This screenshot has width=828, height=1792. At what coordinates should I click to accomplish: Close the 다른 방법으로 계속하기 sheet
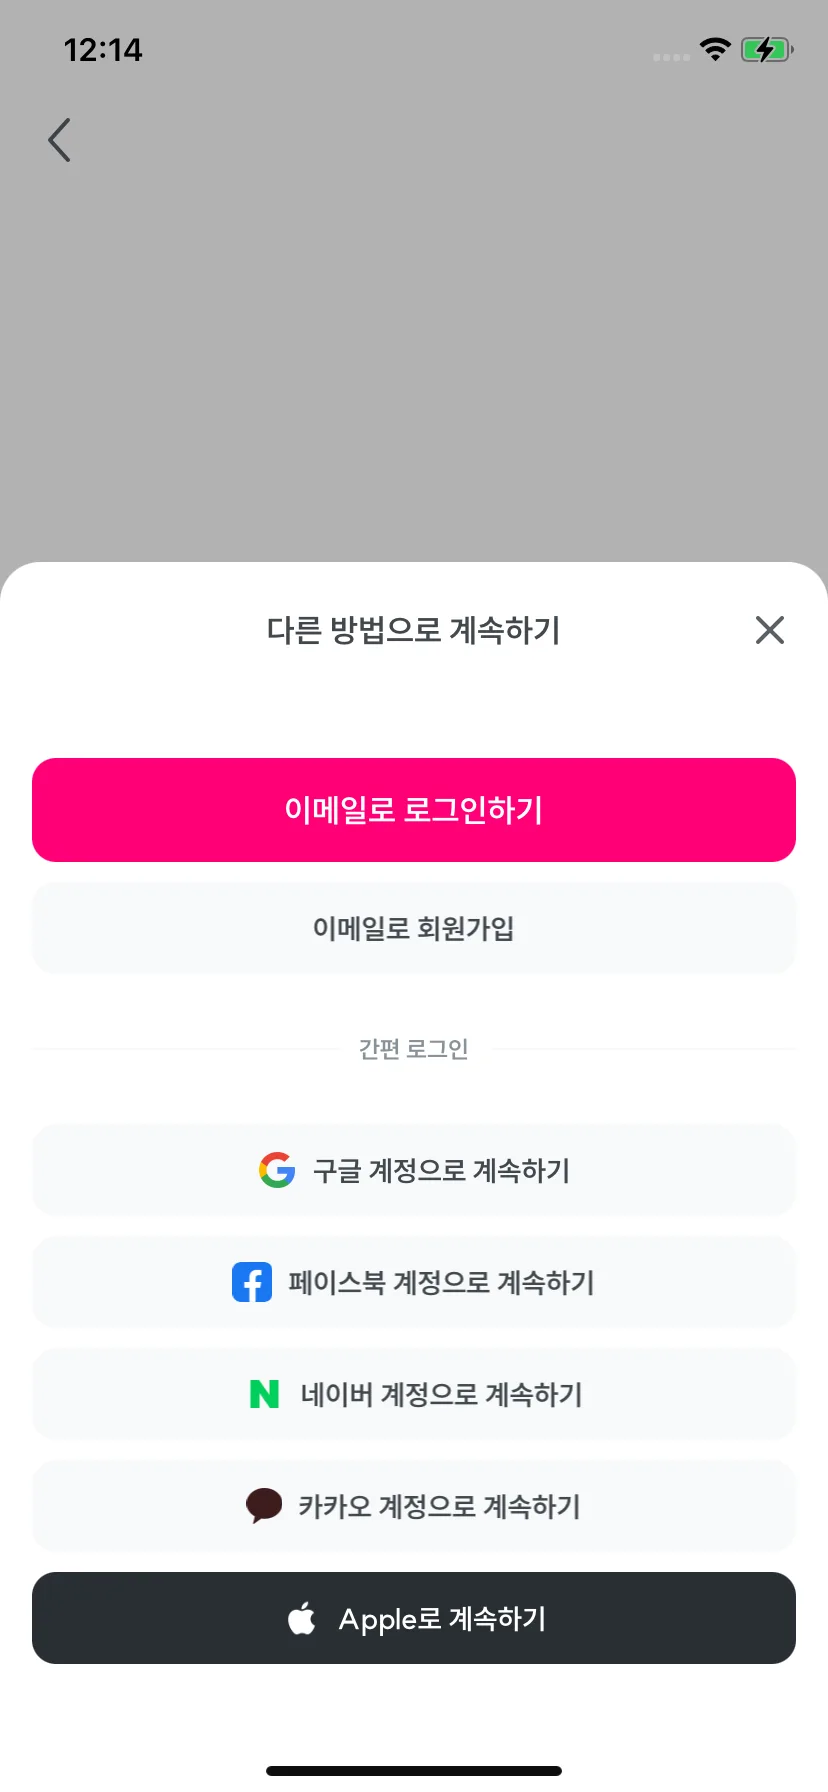coord(770,630)
